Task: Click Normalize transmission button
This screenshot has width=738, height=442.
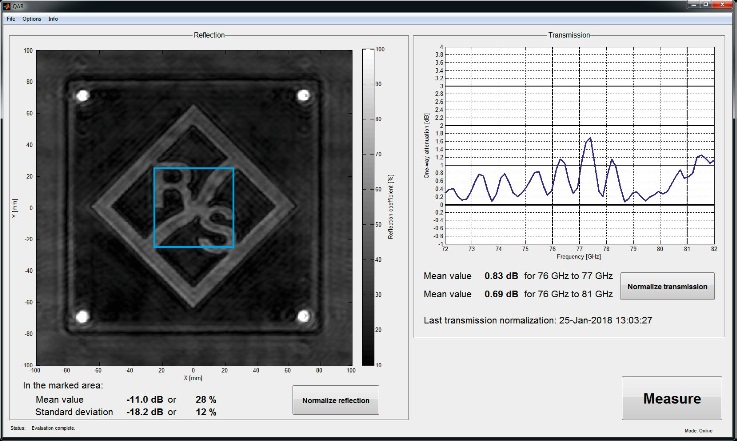Action: tap(667, 286)
